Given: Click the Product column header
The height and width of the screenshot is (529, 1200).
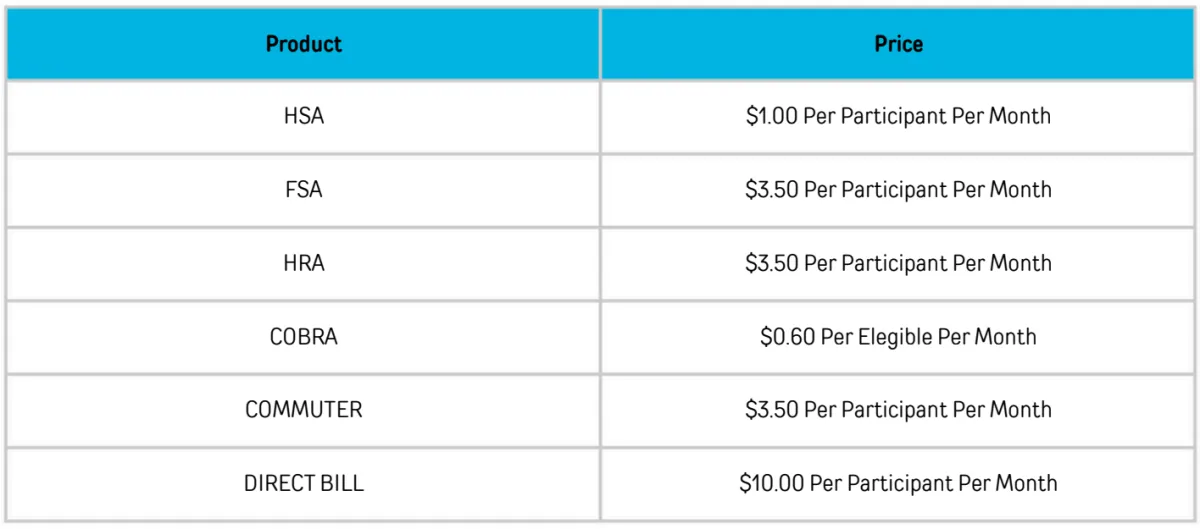Looking at the screenshot, I should pos(303,44).
